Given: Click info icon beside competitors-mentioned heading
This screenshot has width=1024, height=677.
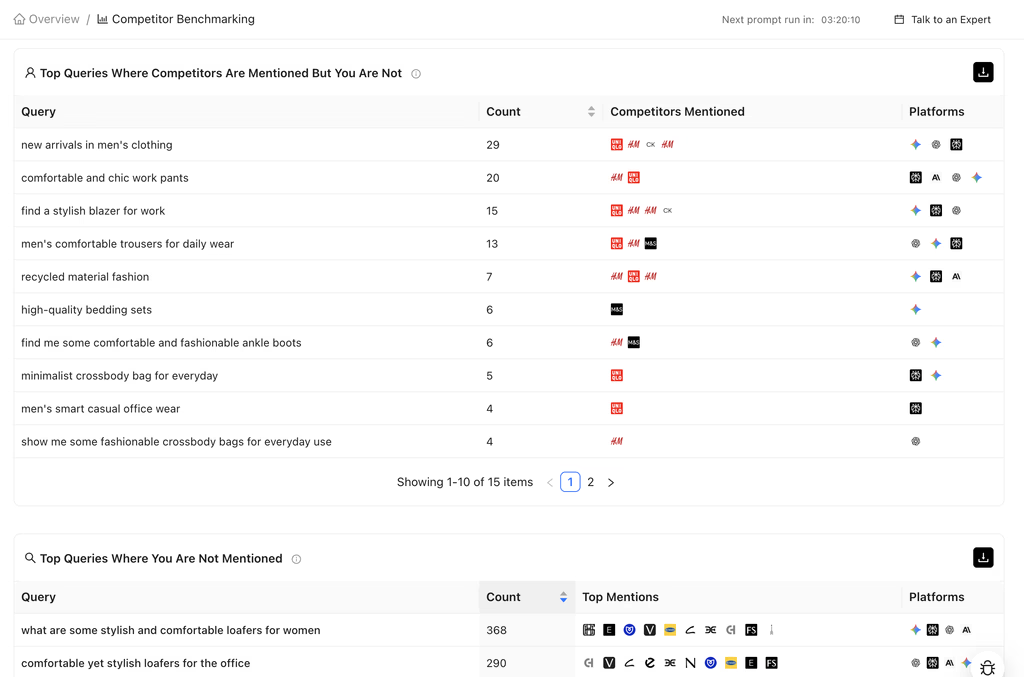Looking at the screenshot, I should pos(416,74).
